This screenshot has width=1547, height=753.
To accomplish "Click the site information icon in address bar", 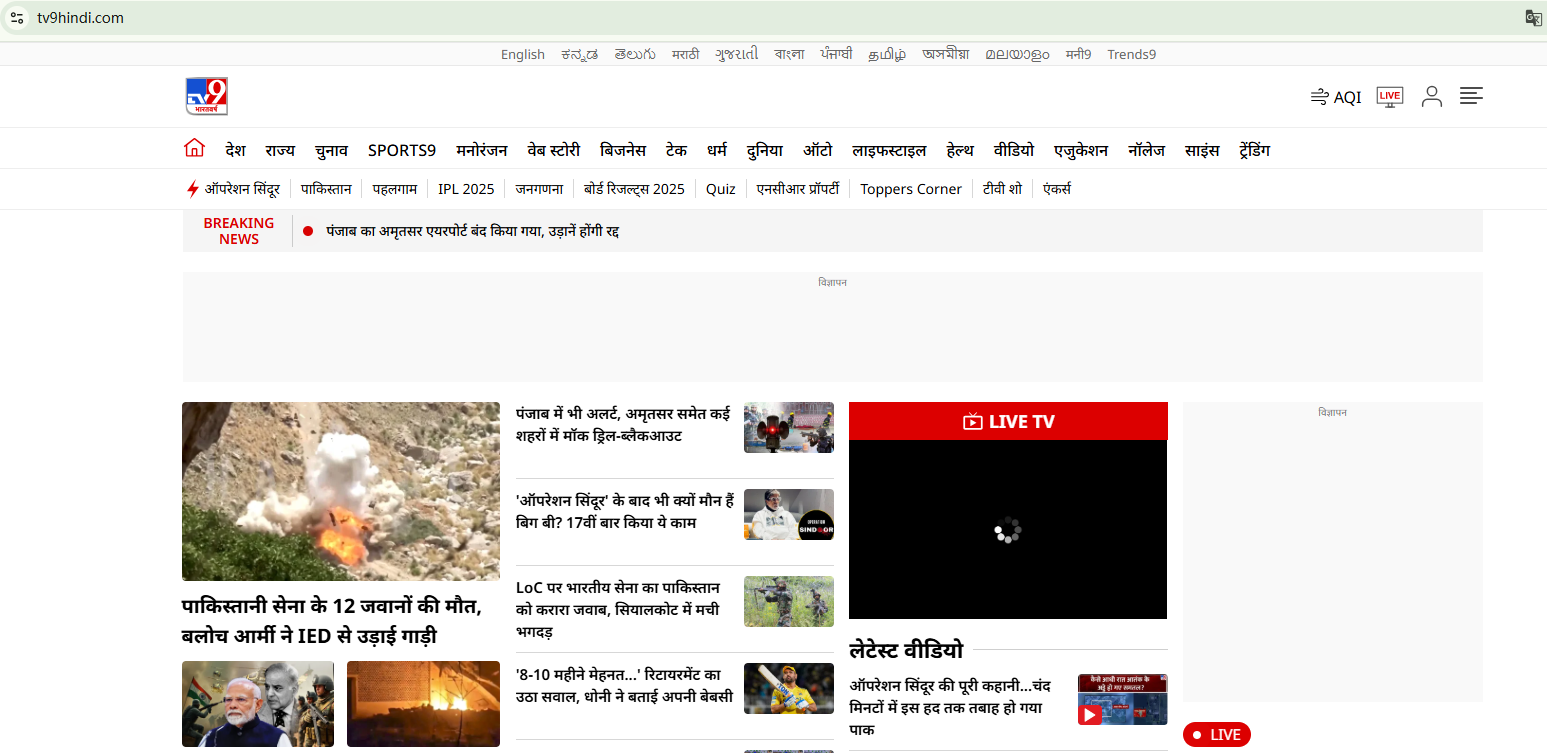I will [x=17, y=17].
